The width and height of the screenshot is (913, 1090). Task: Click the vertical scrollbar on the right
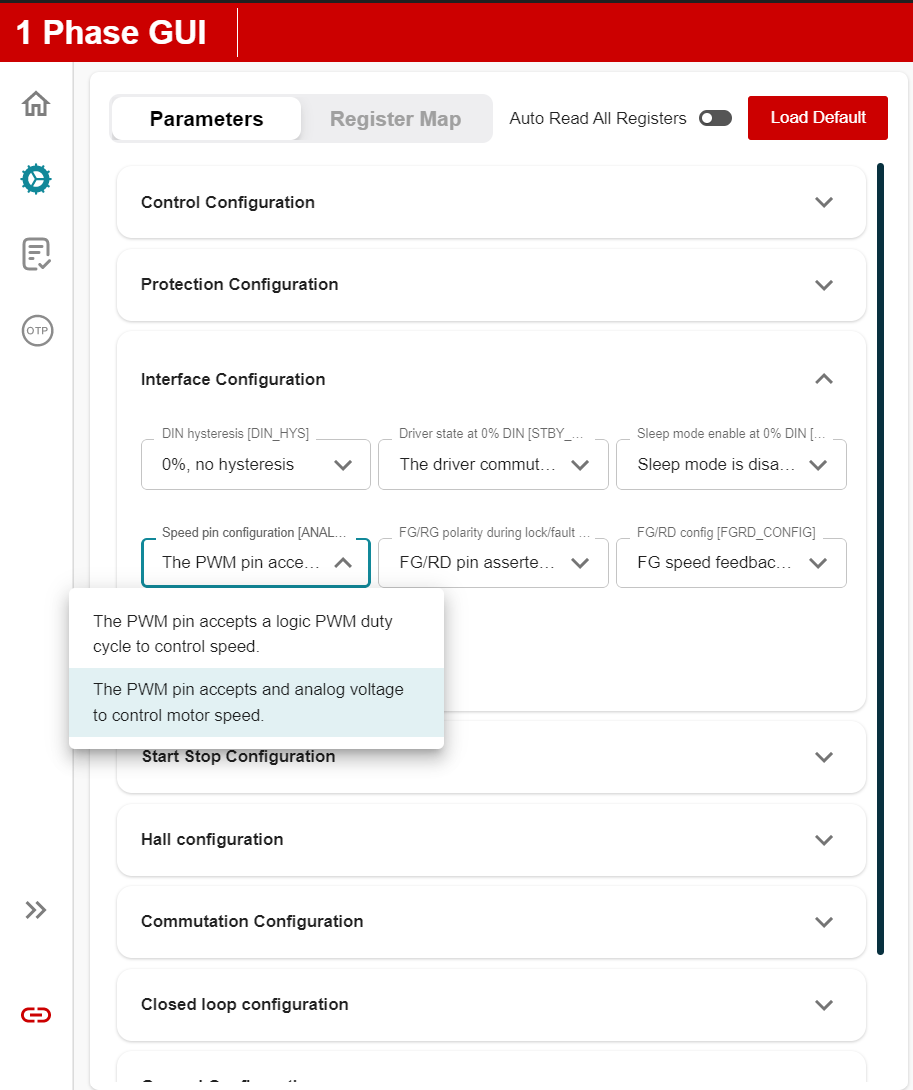coord(880,558)
